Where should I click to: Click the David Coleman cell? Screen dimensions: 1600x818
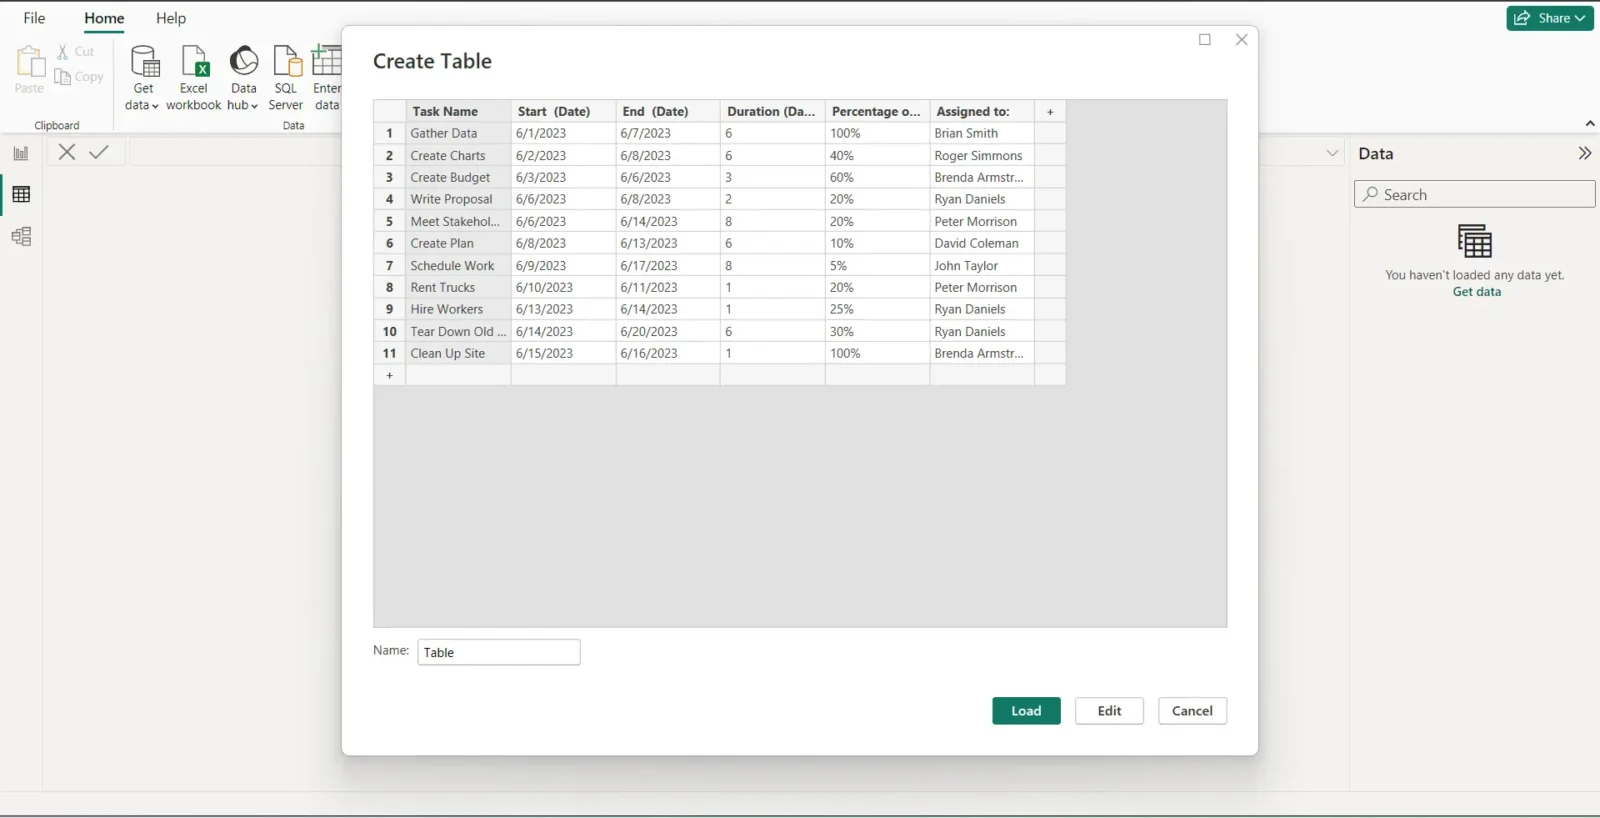coord(982,243)
